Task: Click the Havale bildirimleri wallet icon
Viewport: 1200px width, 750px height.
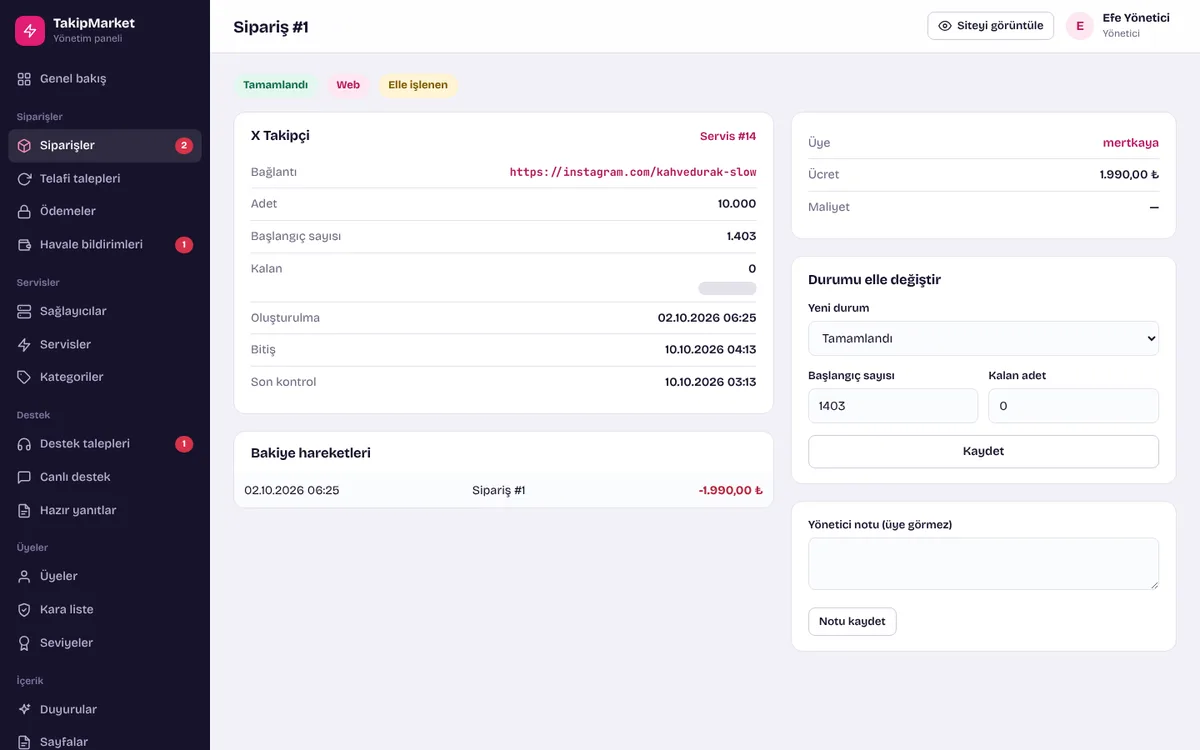Action: point(25,245)
